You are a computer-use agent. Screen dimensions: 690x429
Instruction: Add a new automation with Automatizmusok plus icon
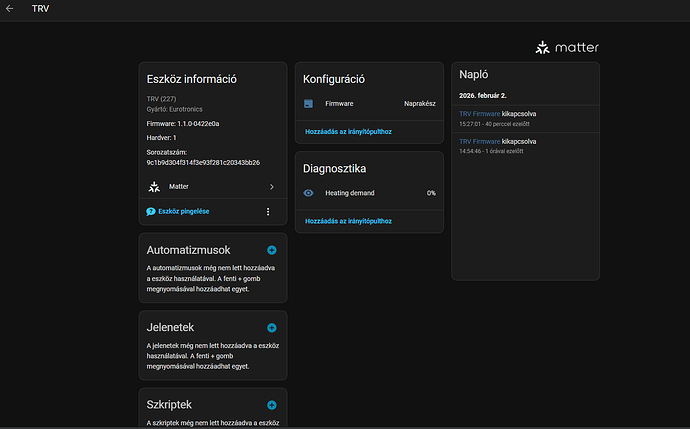[271, 250]
